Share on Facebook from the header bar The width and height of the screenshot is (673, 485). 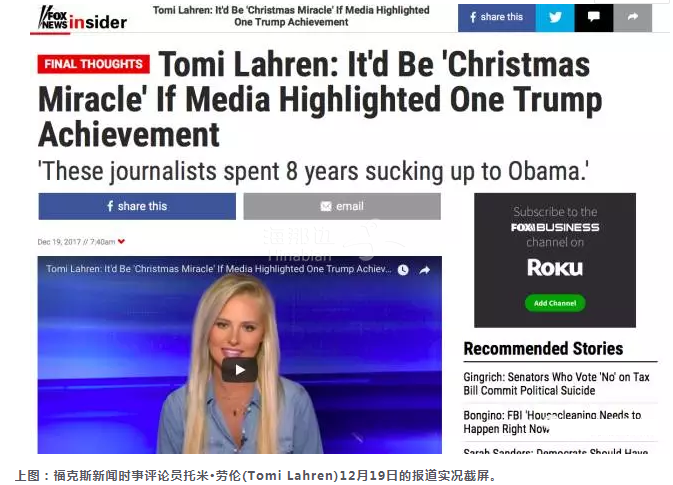point(497,18)
